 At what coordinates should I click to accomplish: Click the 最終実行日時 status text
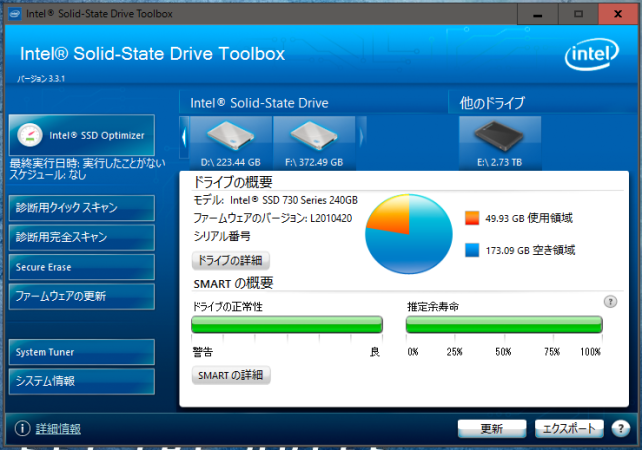87,163
